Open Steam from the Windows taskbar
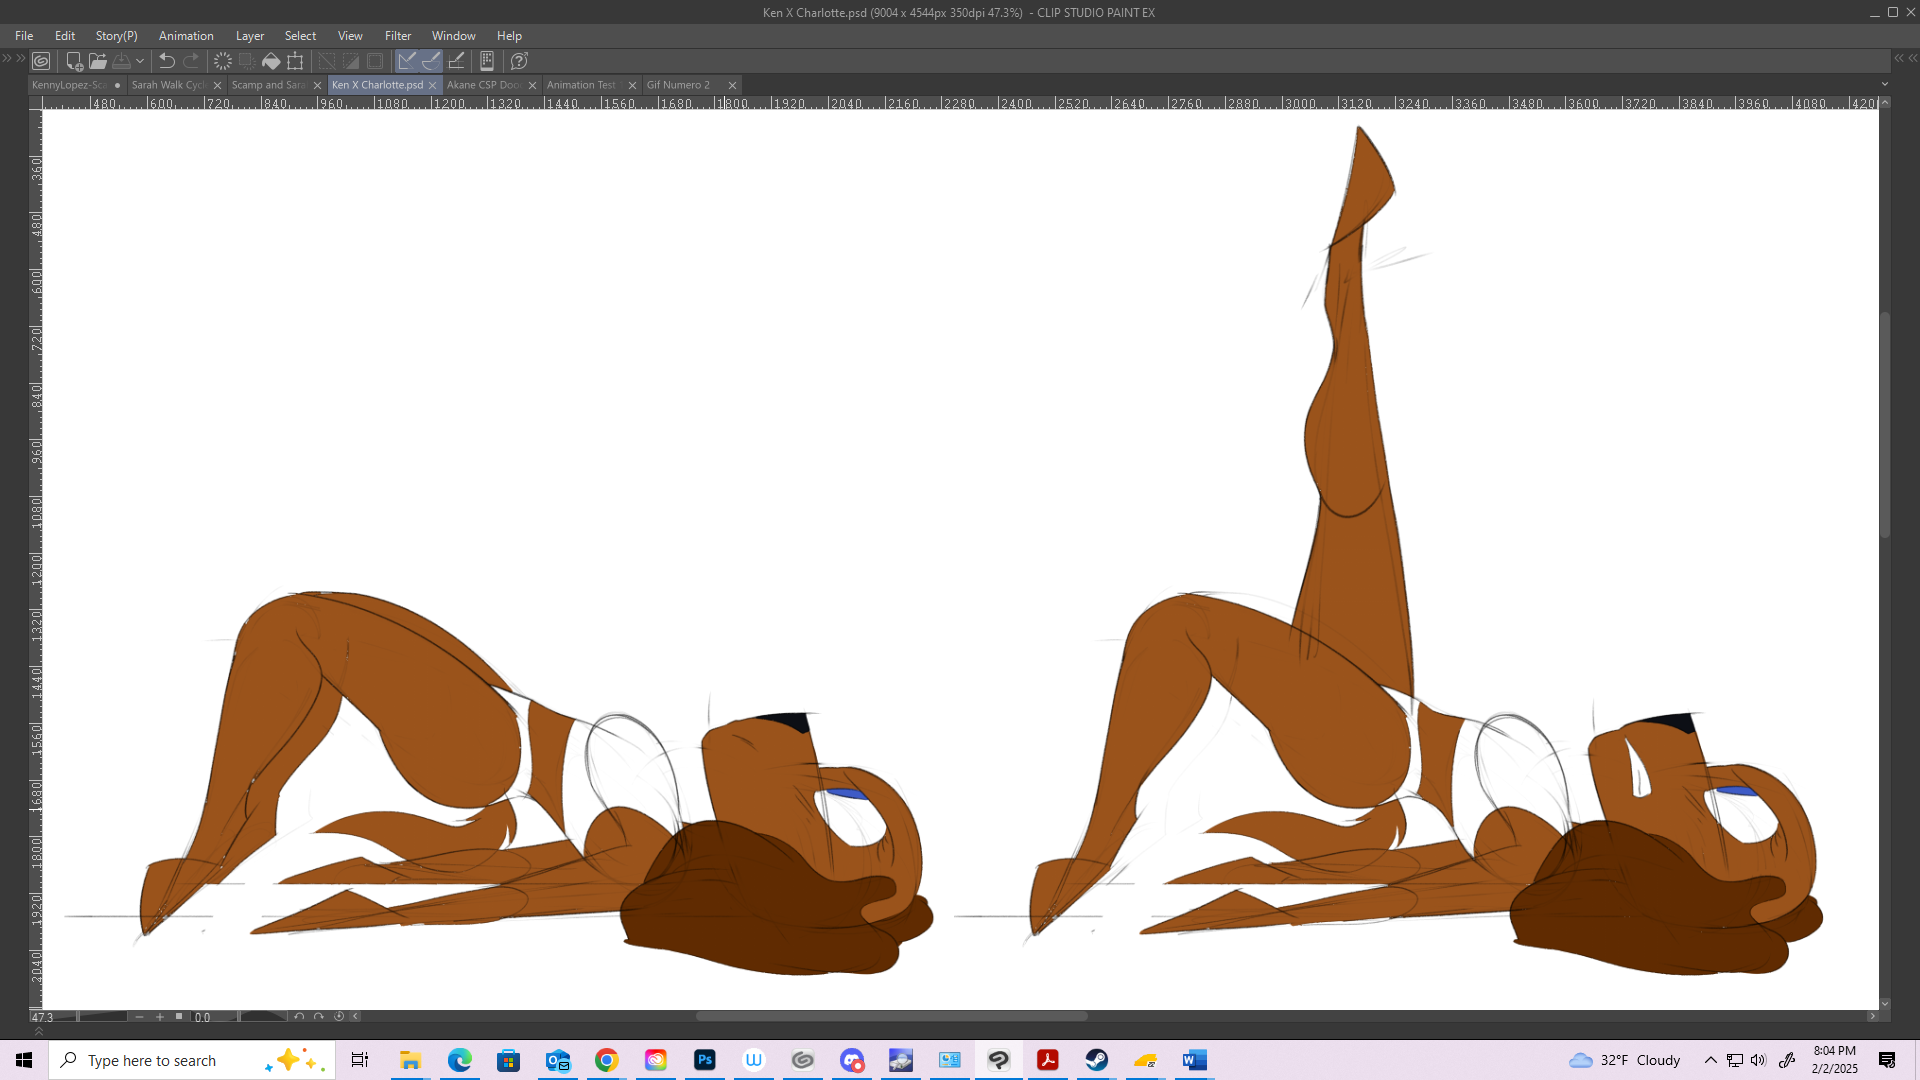1920x1080 pixels. 1097,1060
